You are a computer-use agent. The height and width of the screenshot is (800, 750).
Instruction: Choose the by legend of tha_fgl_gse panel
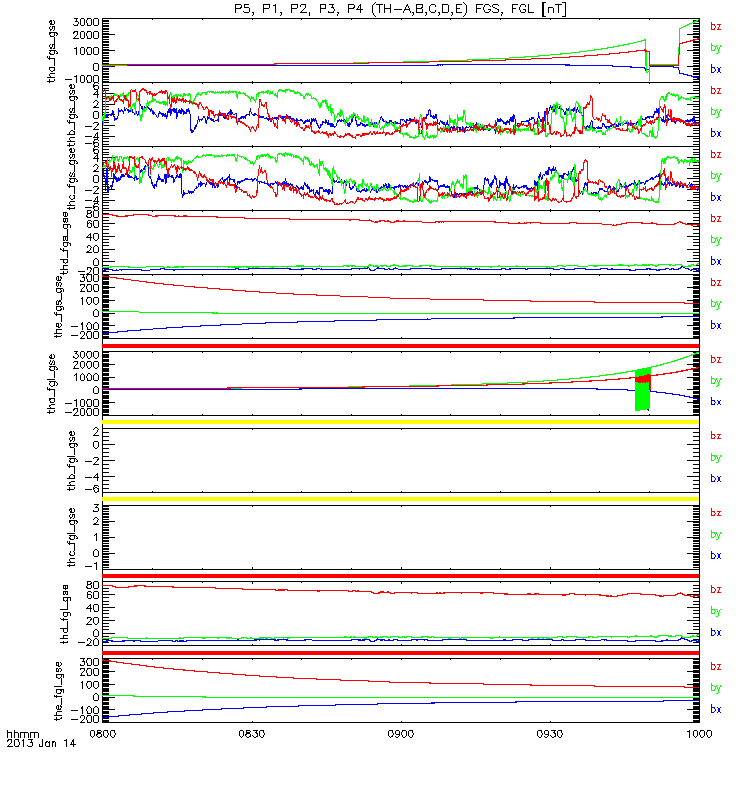click(x=716, y=381)
